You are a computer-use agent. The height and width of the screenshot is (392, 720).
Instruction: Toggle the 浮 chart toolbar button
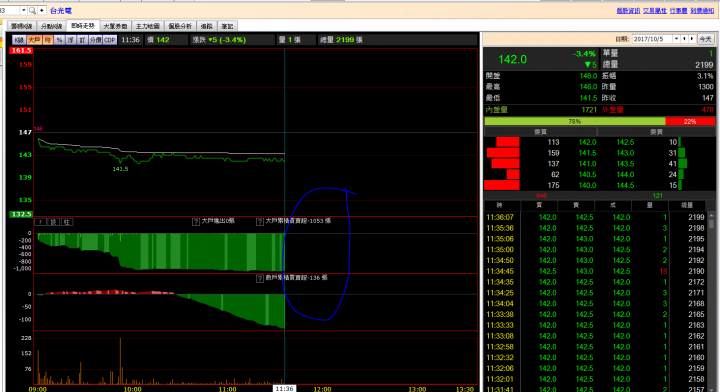(x=71, y=40)
